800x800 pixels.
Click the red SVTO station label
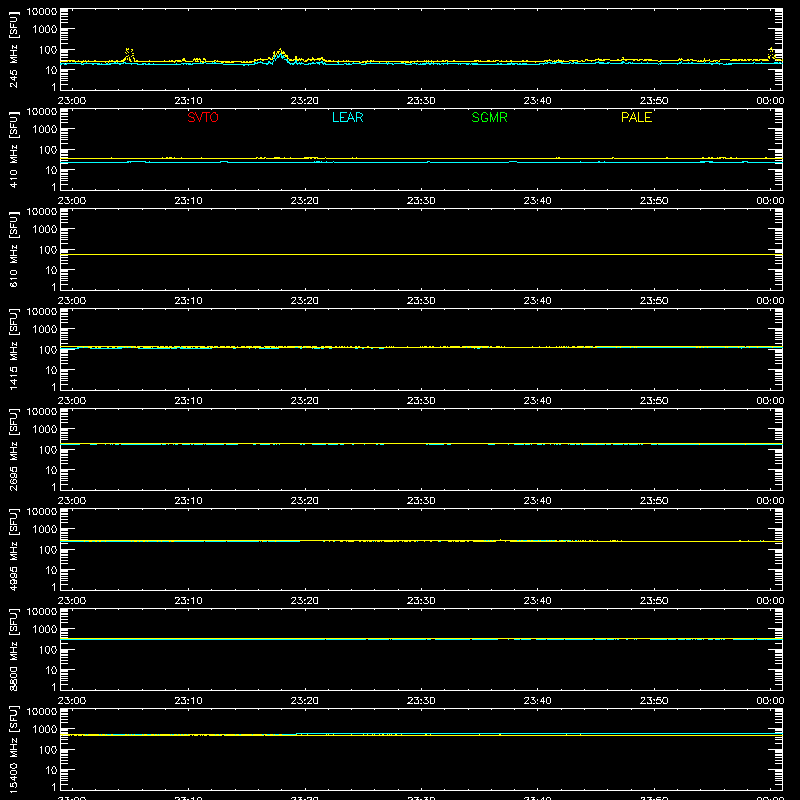tap(203, 117)
